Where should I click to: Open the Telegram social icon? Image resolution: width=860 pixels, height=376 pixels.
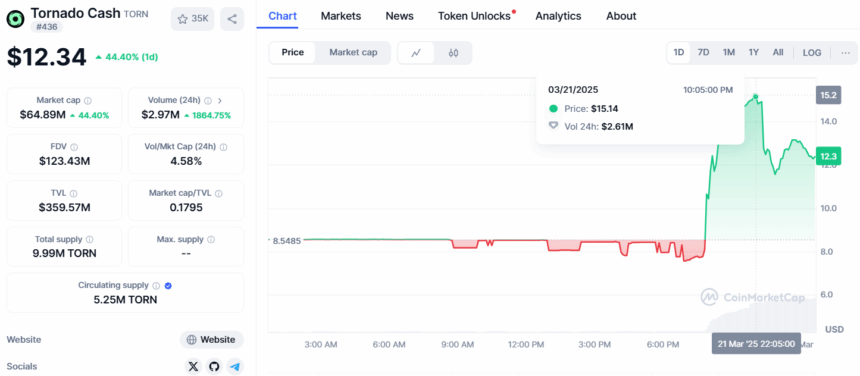coord(235,367)
